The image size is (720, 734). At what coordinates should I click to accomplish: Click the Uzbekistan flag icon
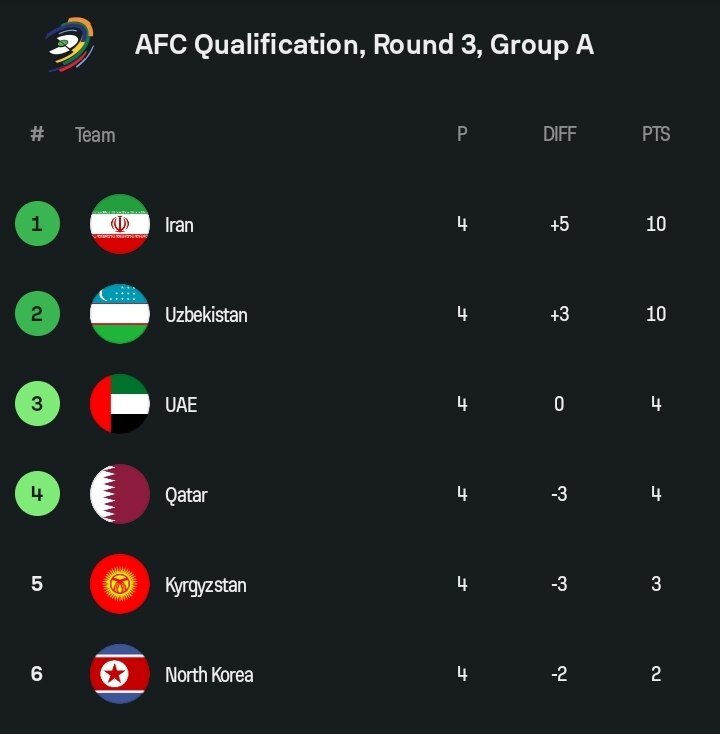click(120, 314)
